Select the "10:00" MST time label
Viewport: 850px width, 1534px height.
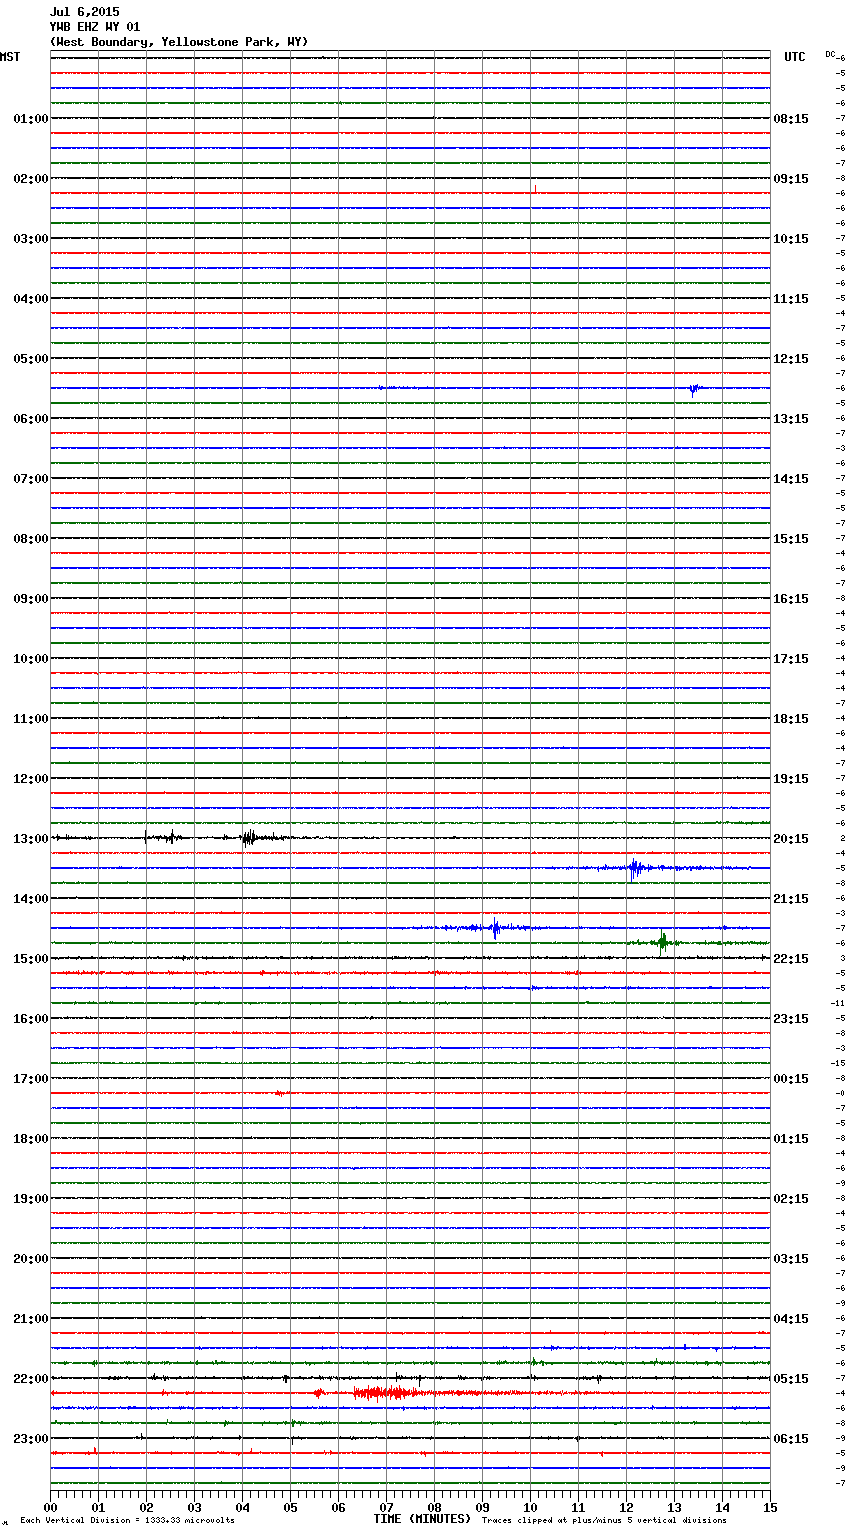pyautogui.click(x=31, y=659)
